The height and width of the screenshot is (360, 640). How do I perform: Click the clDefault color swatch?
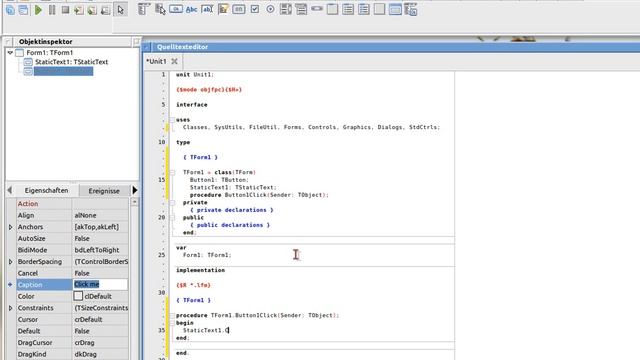click(78, 296)
